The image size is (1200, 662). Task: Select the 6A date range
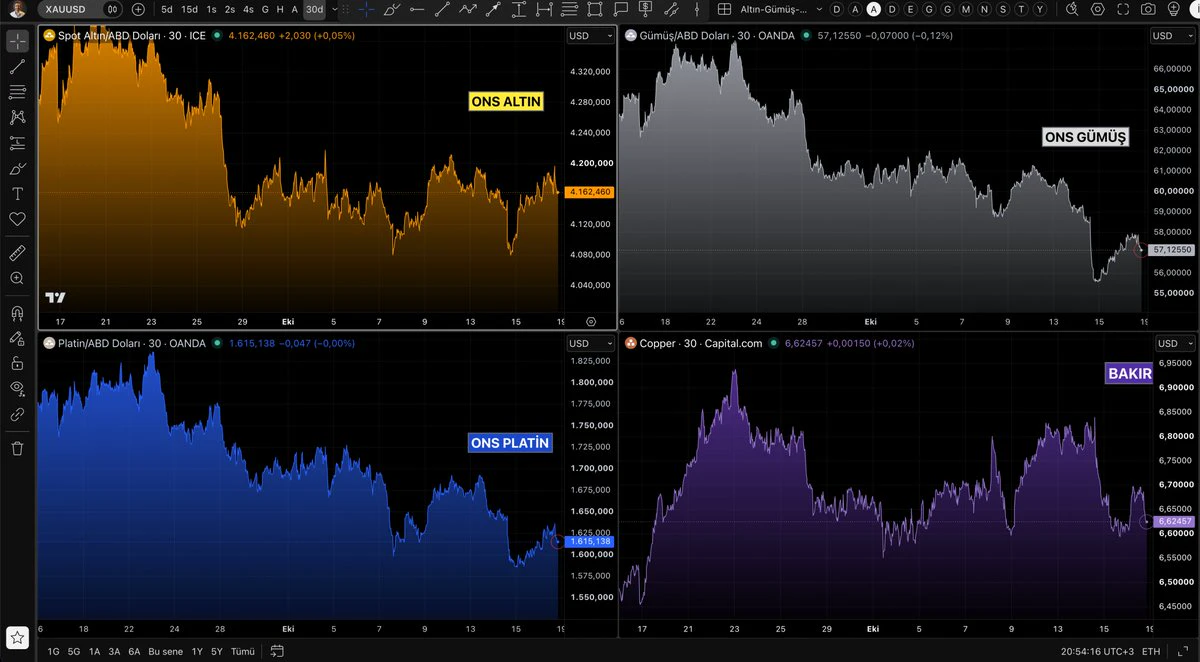[x=134, y=651]
